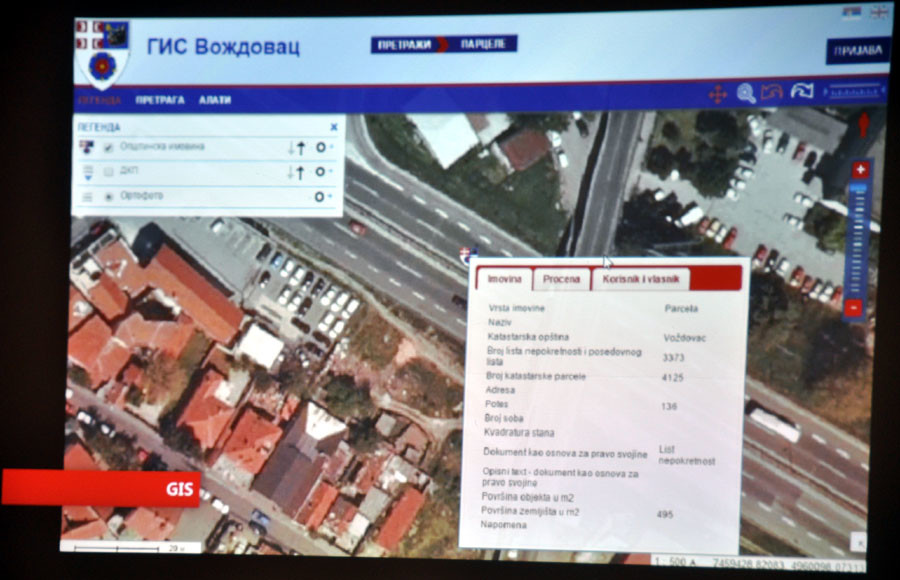Image resolution: width=900 pixels, height=580 pixels.
Task: Open the Korisnik i vlasnik tab
Action: [x=641, y=280]
